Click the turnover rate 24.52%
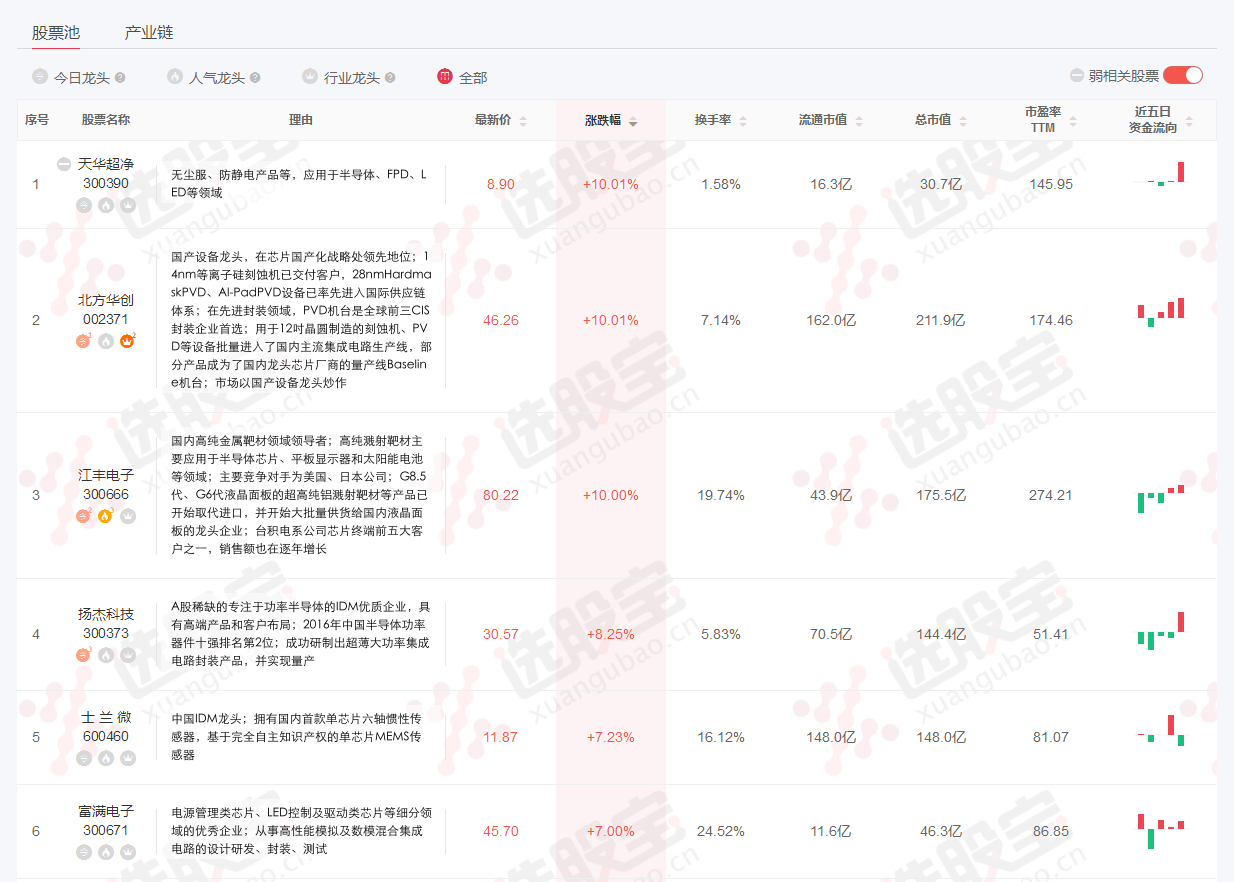 721,831
